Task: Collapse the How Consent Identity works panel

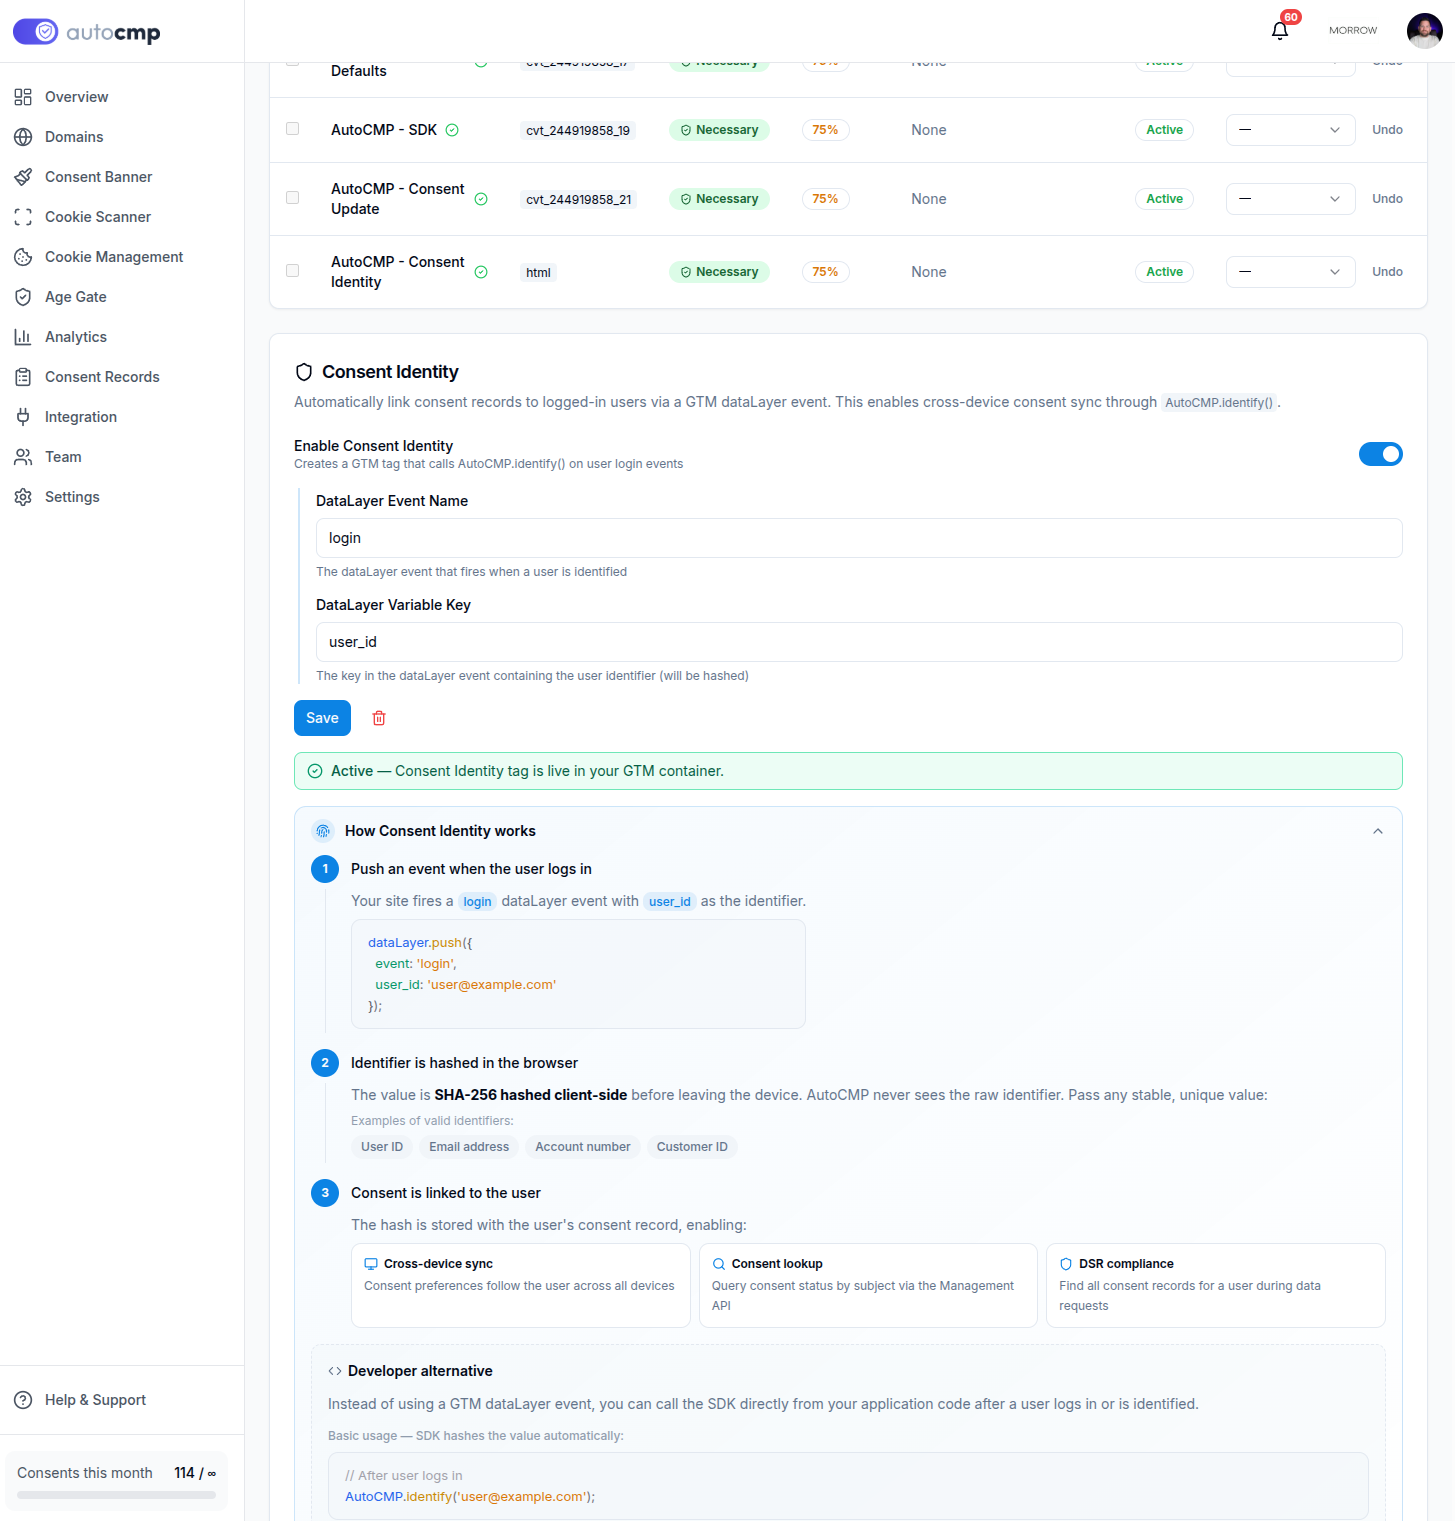Action: click(1378, 831)
